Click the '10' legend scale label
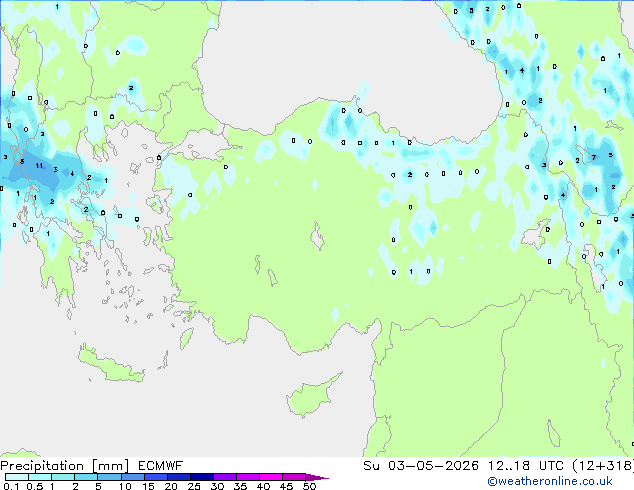The width and height of the screenshot is (634, 490). point(125,486)
